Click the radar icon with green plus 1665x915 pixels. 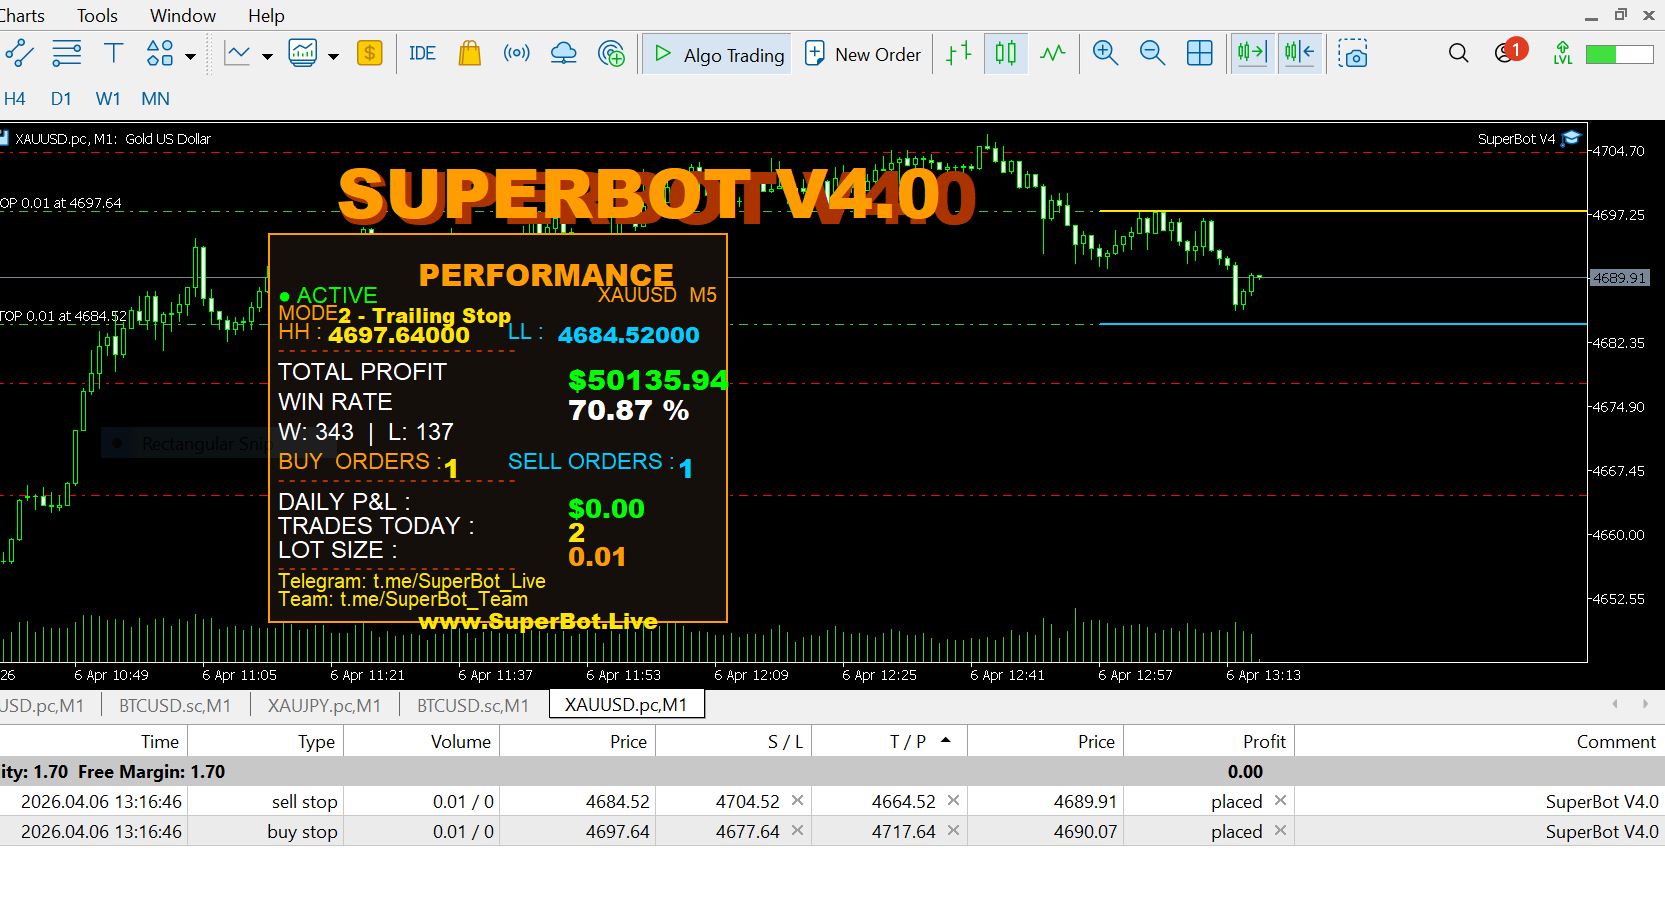pyautogui.click(x=611, y=54)
